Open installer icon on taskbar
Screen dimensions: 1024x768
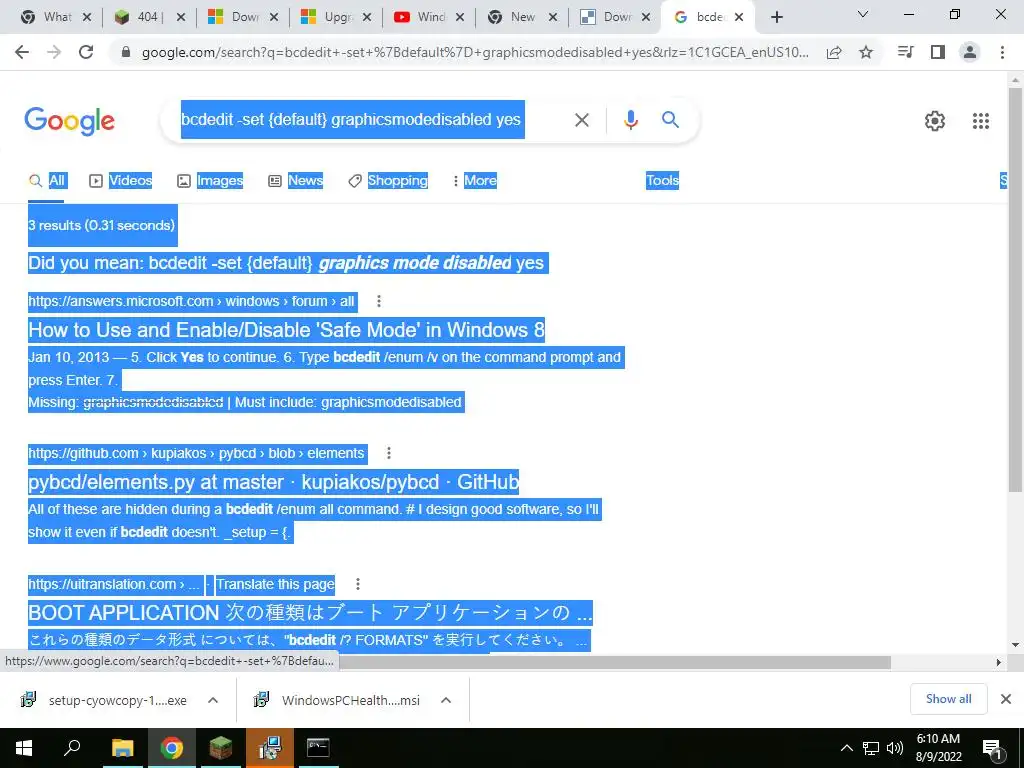(269, 748)
